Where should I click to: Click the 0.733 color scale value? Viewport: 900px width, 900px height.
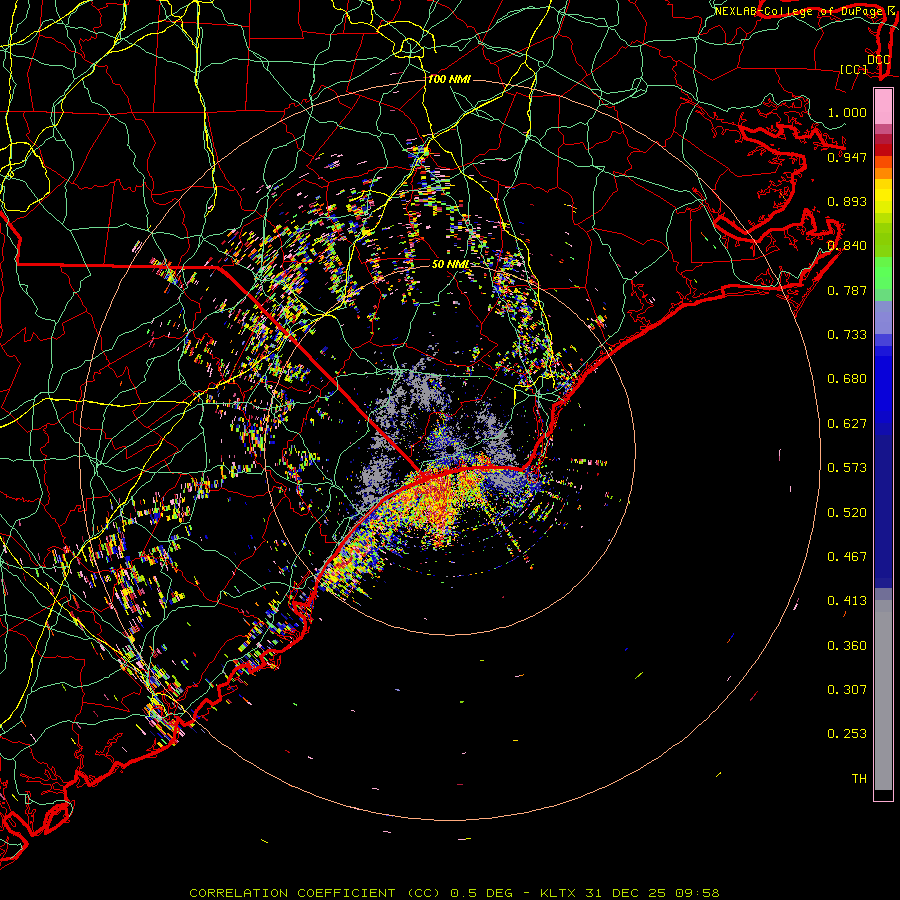[x=847, y=335]
